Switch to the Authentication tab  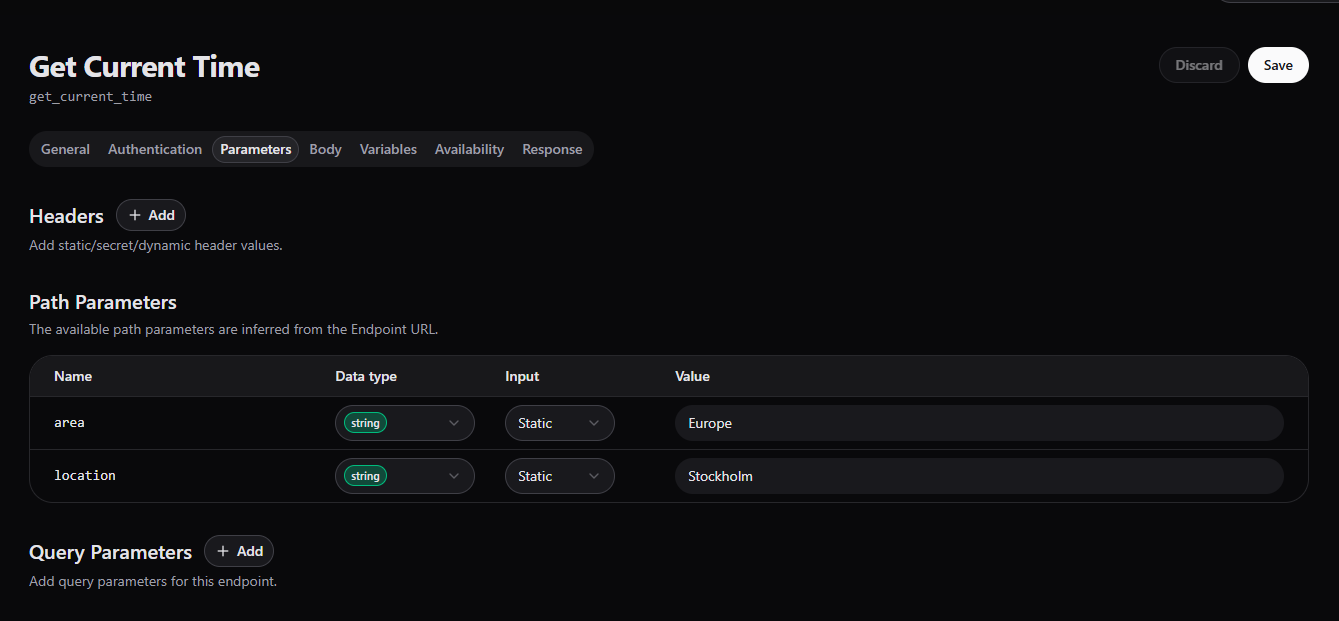click(x=155, y=149)
